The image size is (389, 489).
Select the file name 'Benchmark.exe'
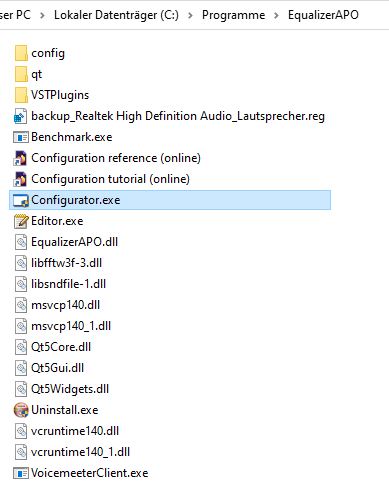(x=72, y=137)
